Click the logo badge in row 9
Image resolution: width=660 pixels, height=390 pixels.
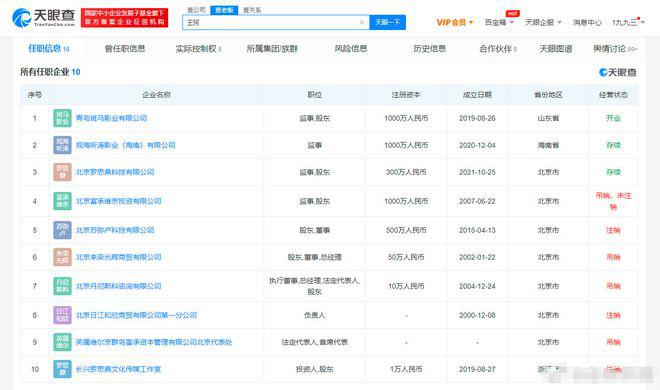coord(62,342)
